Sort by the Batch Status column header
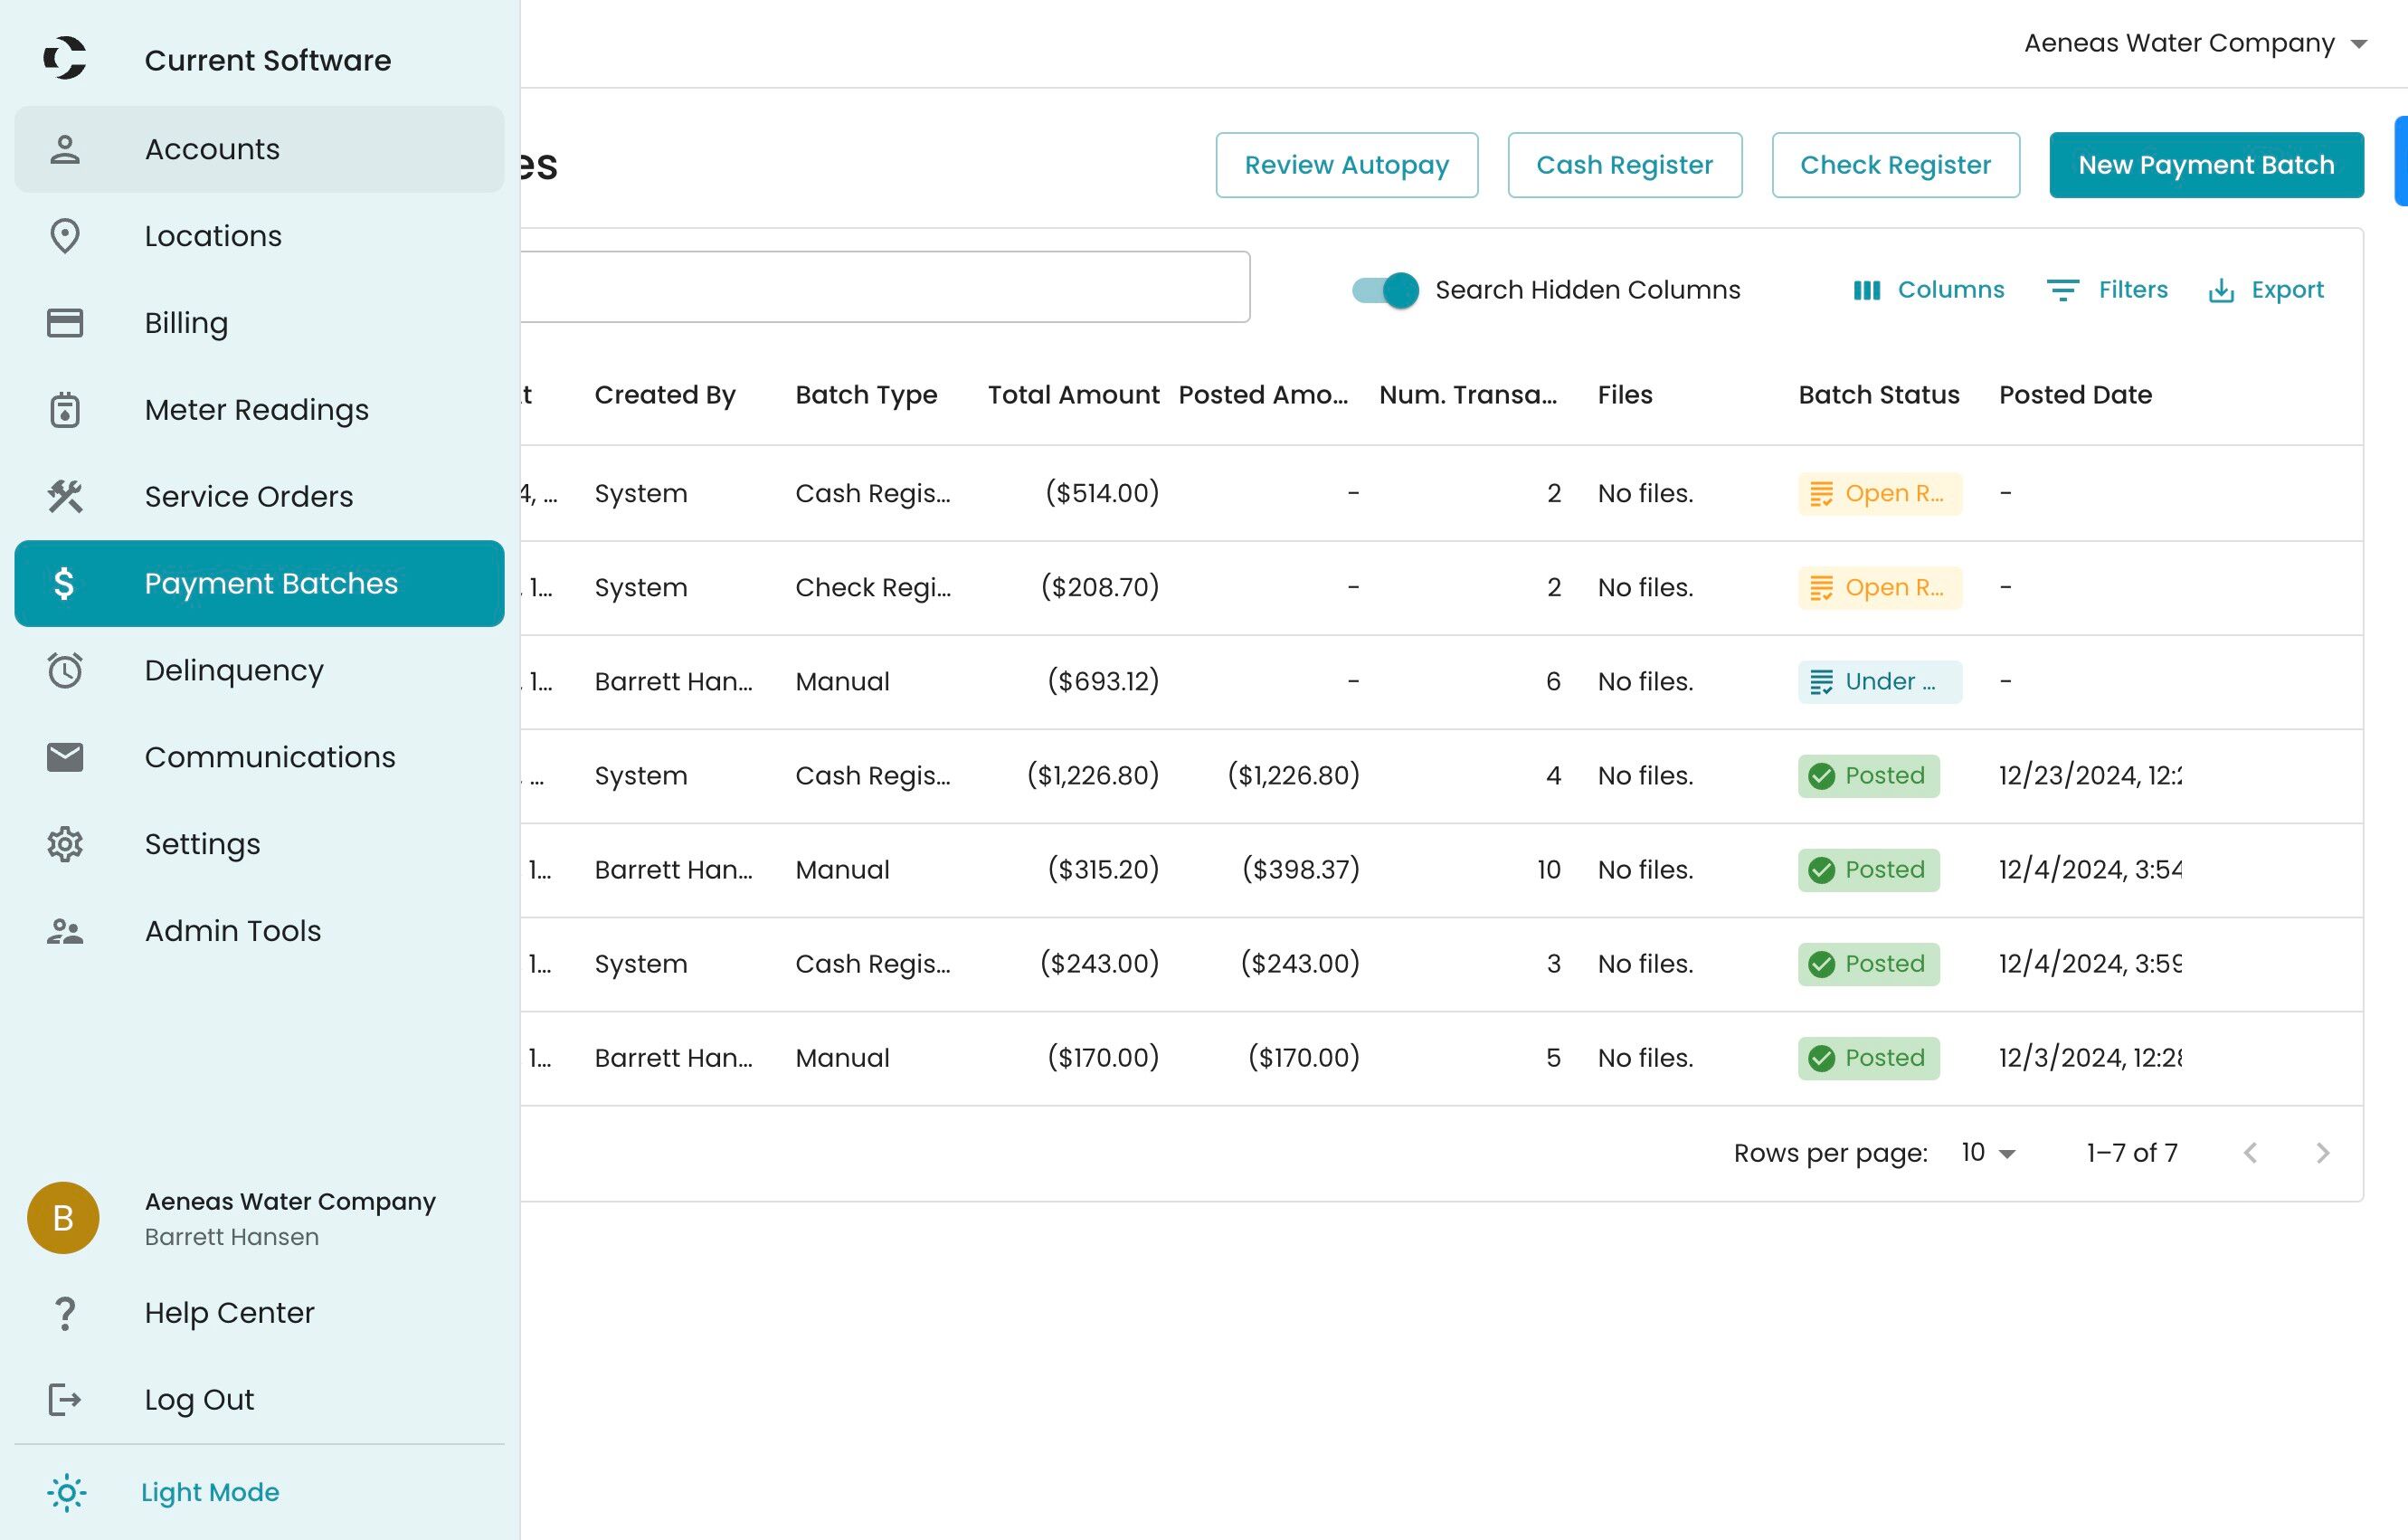Viewport: 2408px width, 1540px height. (x=1878, y=395)
